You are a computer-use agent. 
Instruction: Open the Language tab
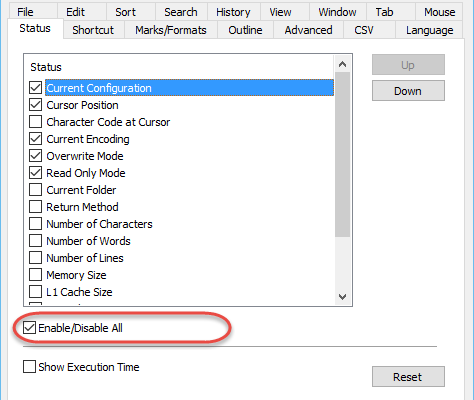tap(429, 30)
